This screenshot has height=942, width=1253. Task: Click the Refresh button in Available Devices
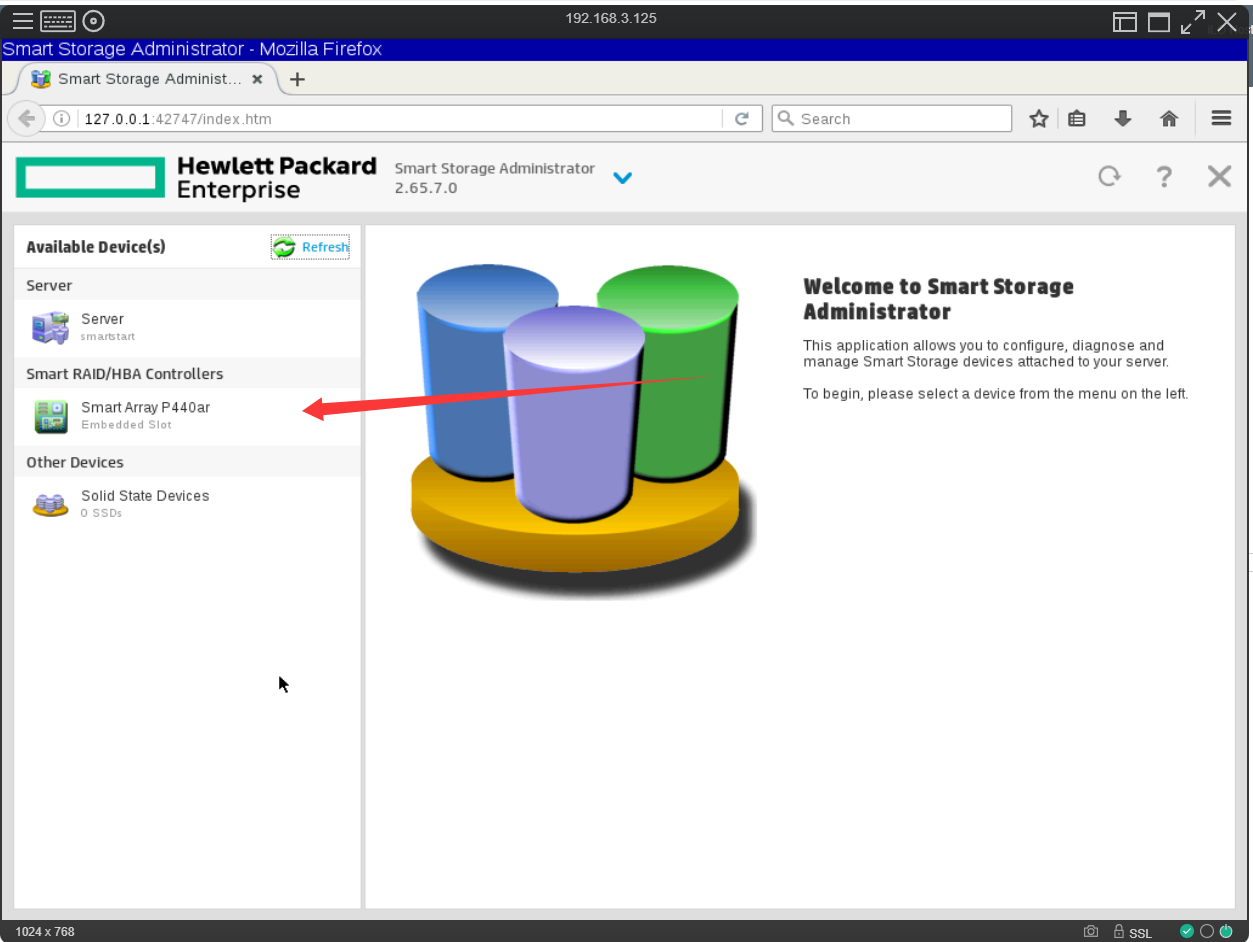point(310,247)
